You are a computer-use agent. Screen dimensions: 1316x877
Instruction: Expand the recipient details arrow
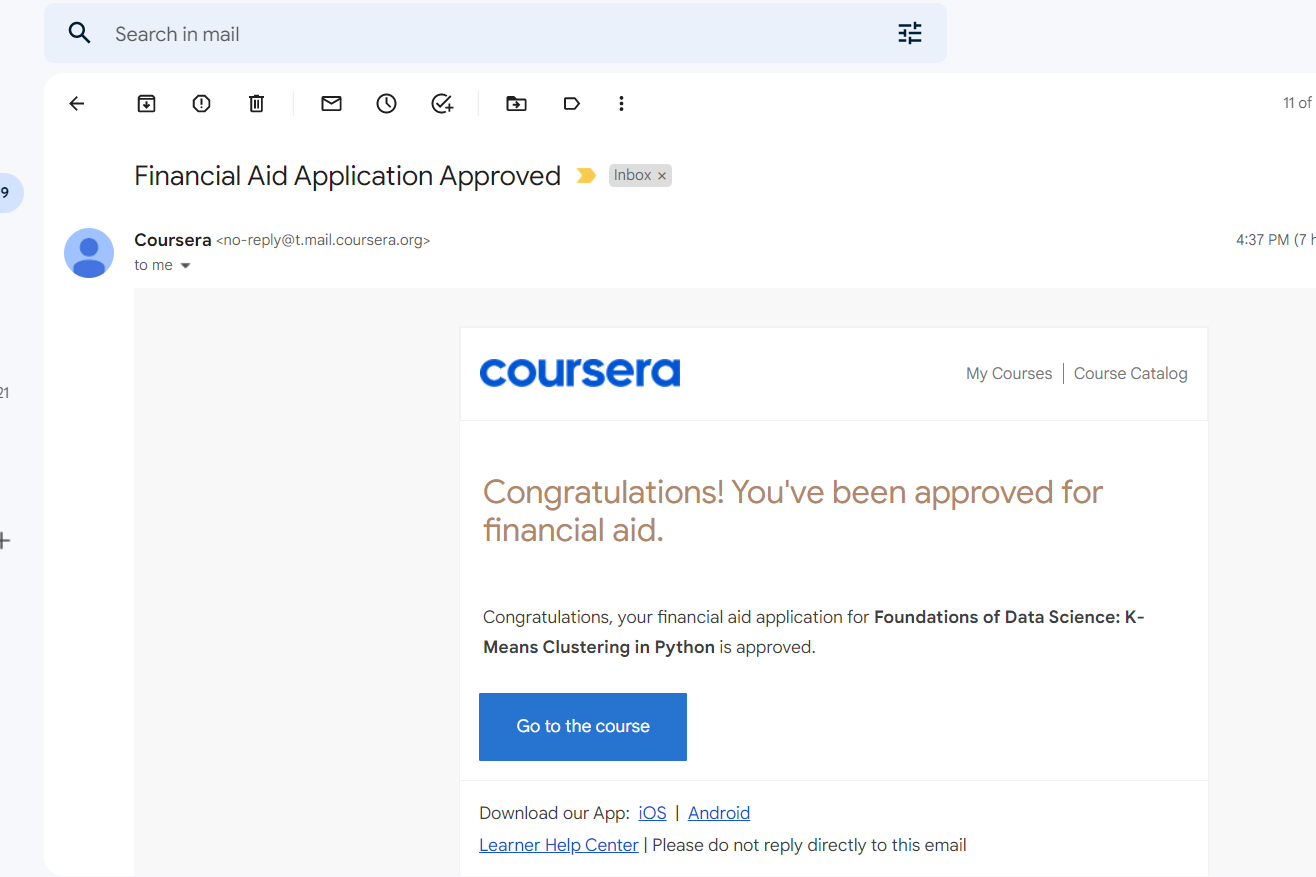[186, 265]
